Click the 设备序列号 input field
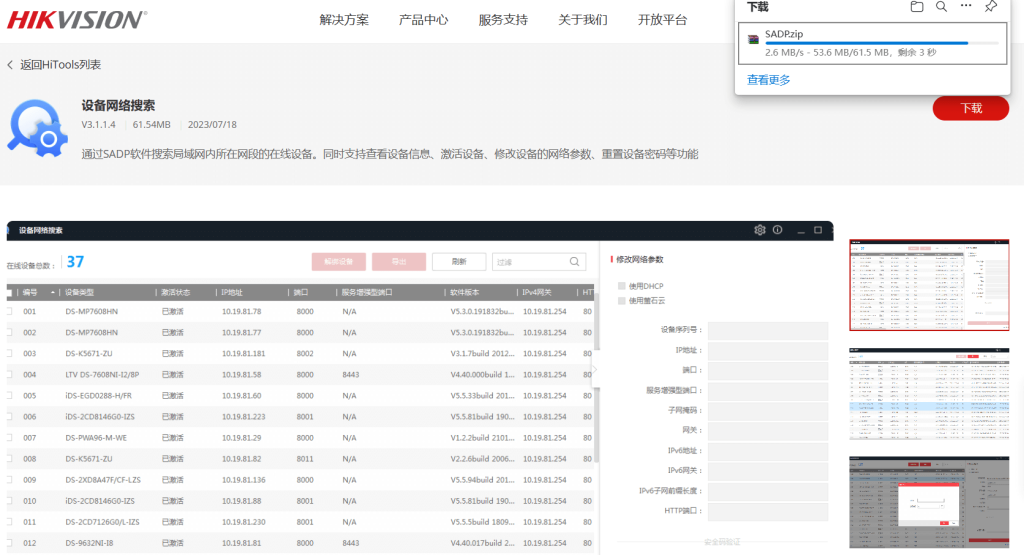Image resolution: width=1024 pixels, height=555 pixels. (x=767, y=330)
